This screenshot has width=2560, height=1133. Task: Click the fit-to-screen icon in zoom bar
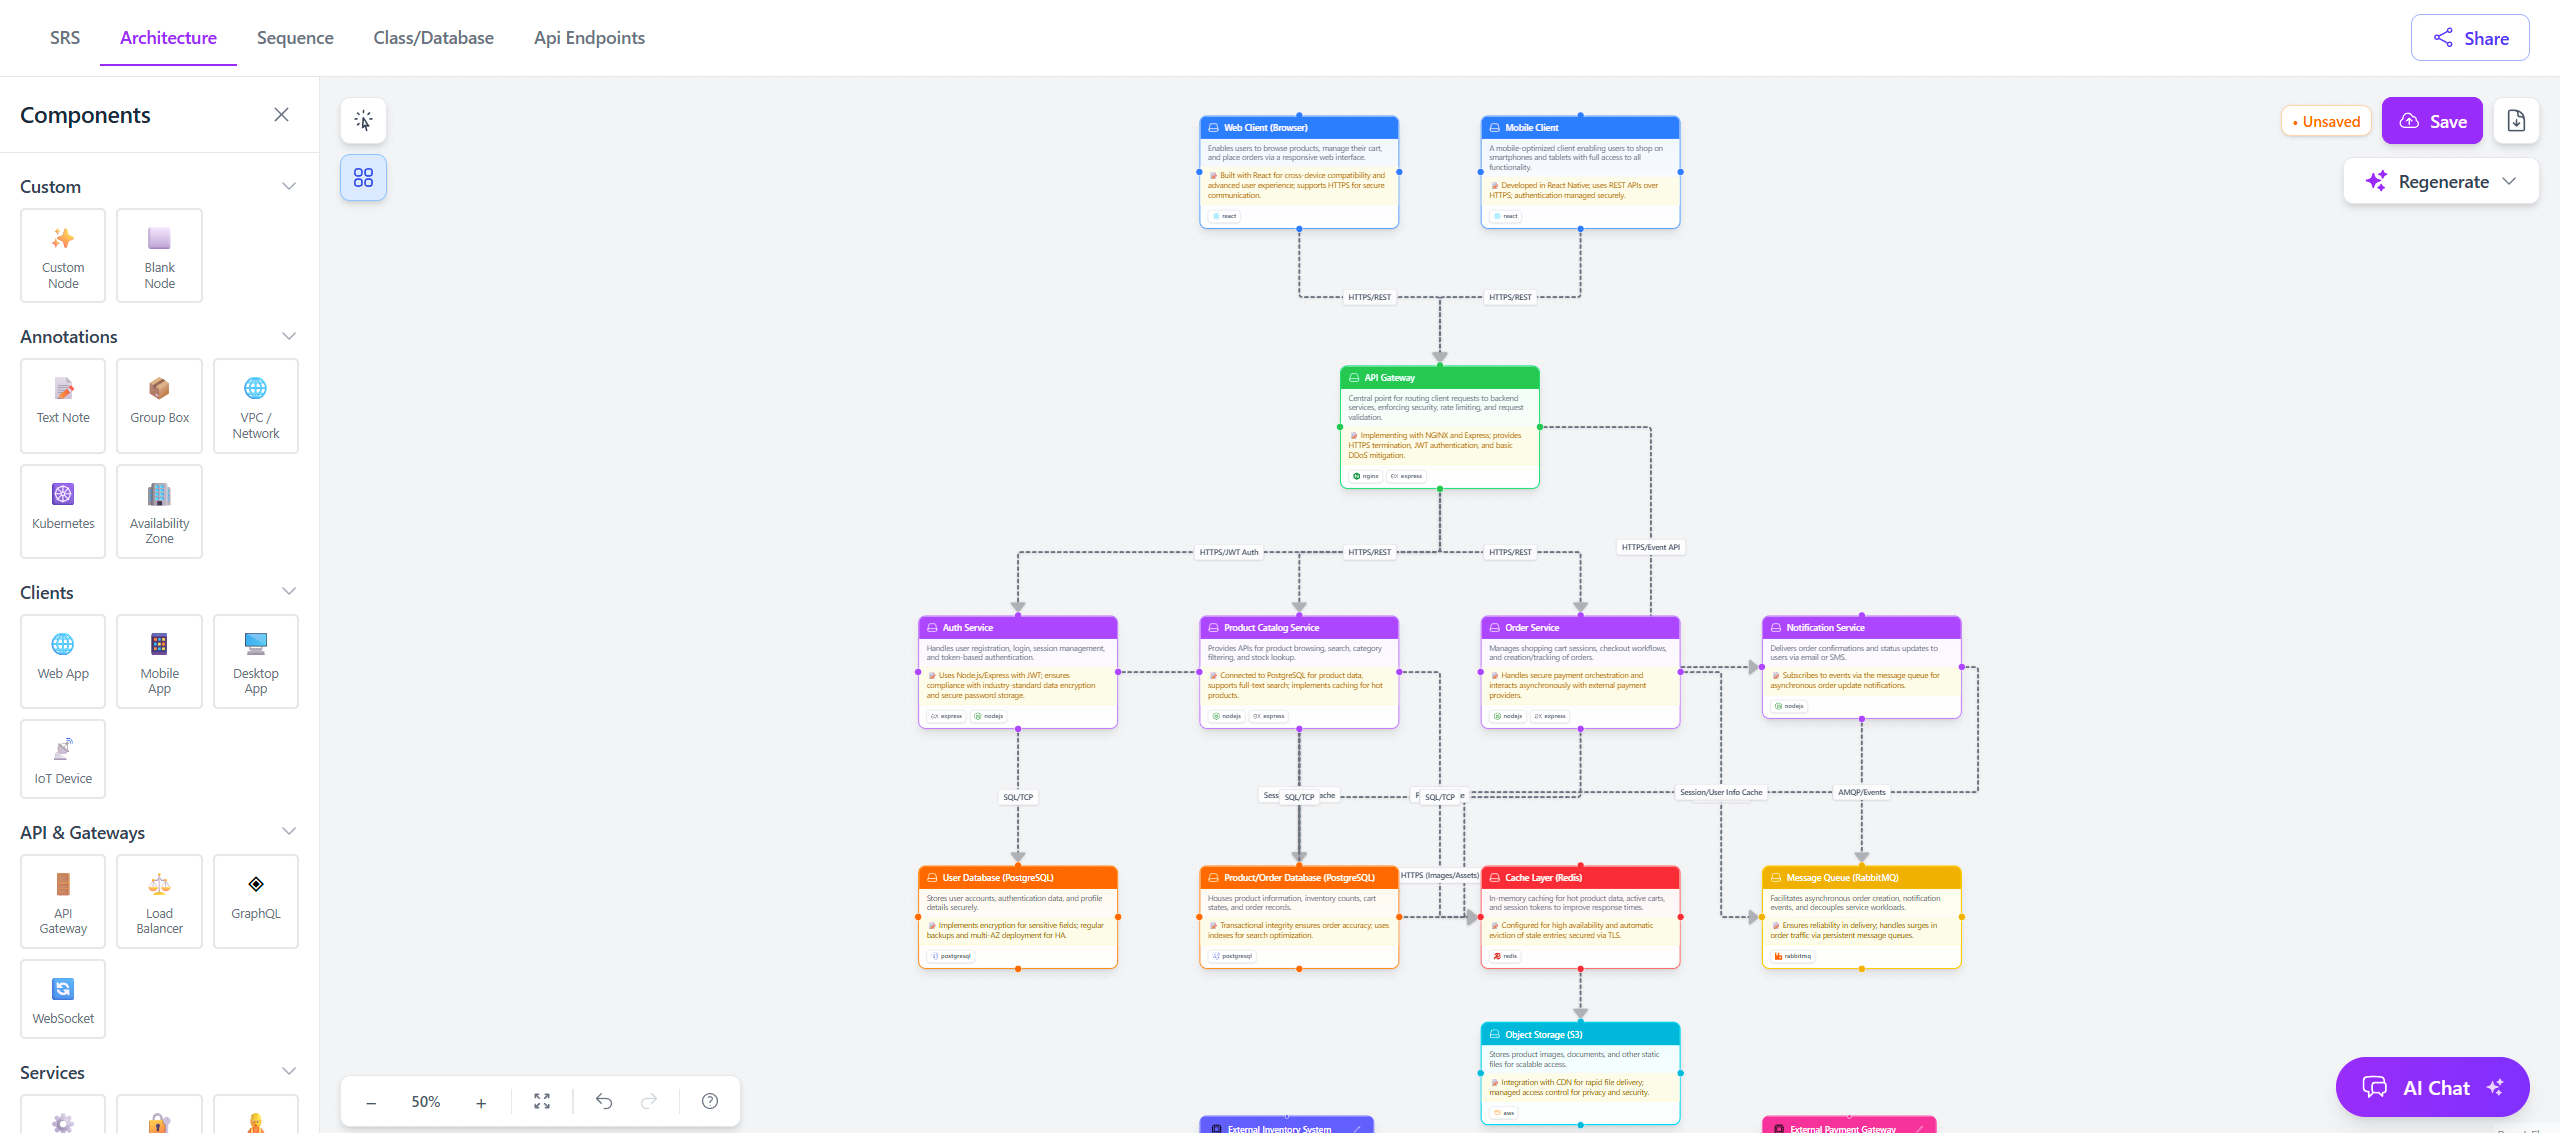pos(542,1101)
